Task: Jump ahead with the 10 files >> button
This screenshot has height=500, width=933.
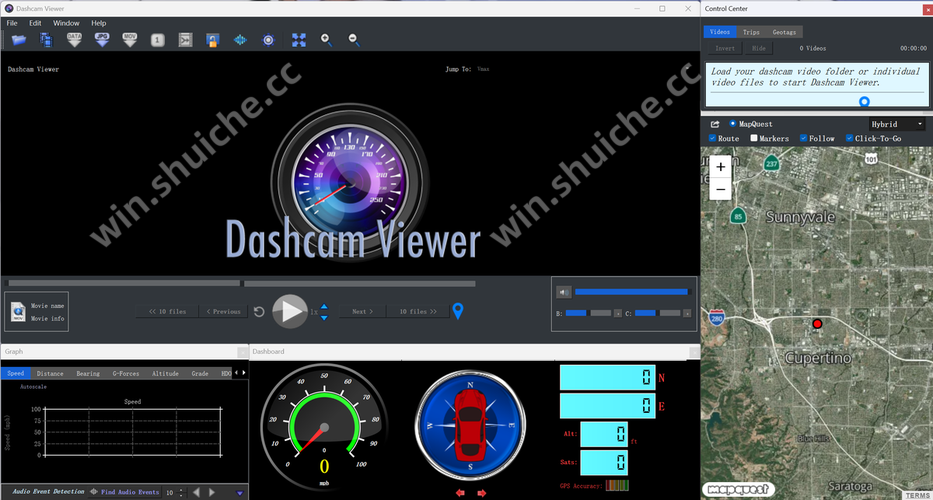Action: pyautogui.click(x=418, y=311)
